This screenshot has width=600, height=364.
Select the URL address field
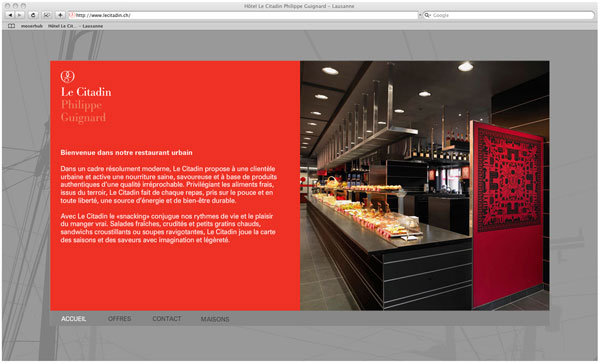[245, 15]
